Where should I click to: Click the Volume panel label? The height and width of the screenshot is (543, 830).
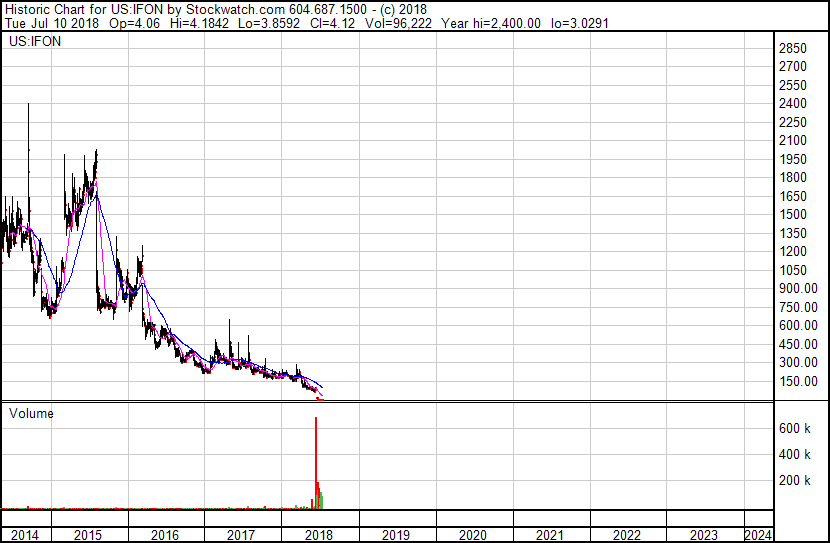click(31, 413)
